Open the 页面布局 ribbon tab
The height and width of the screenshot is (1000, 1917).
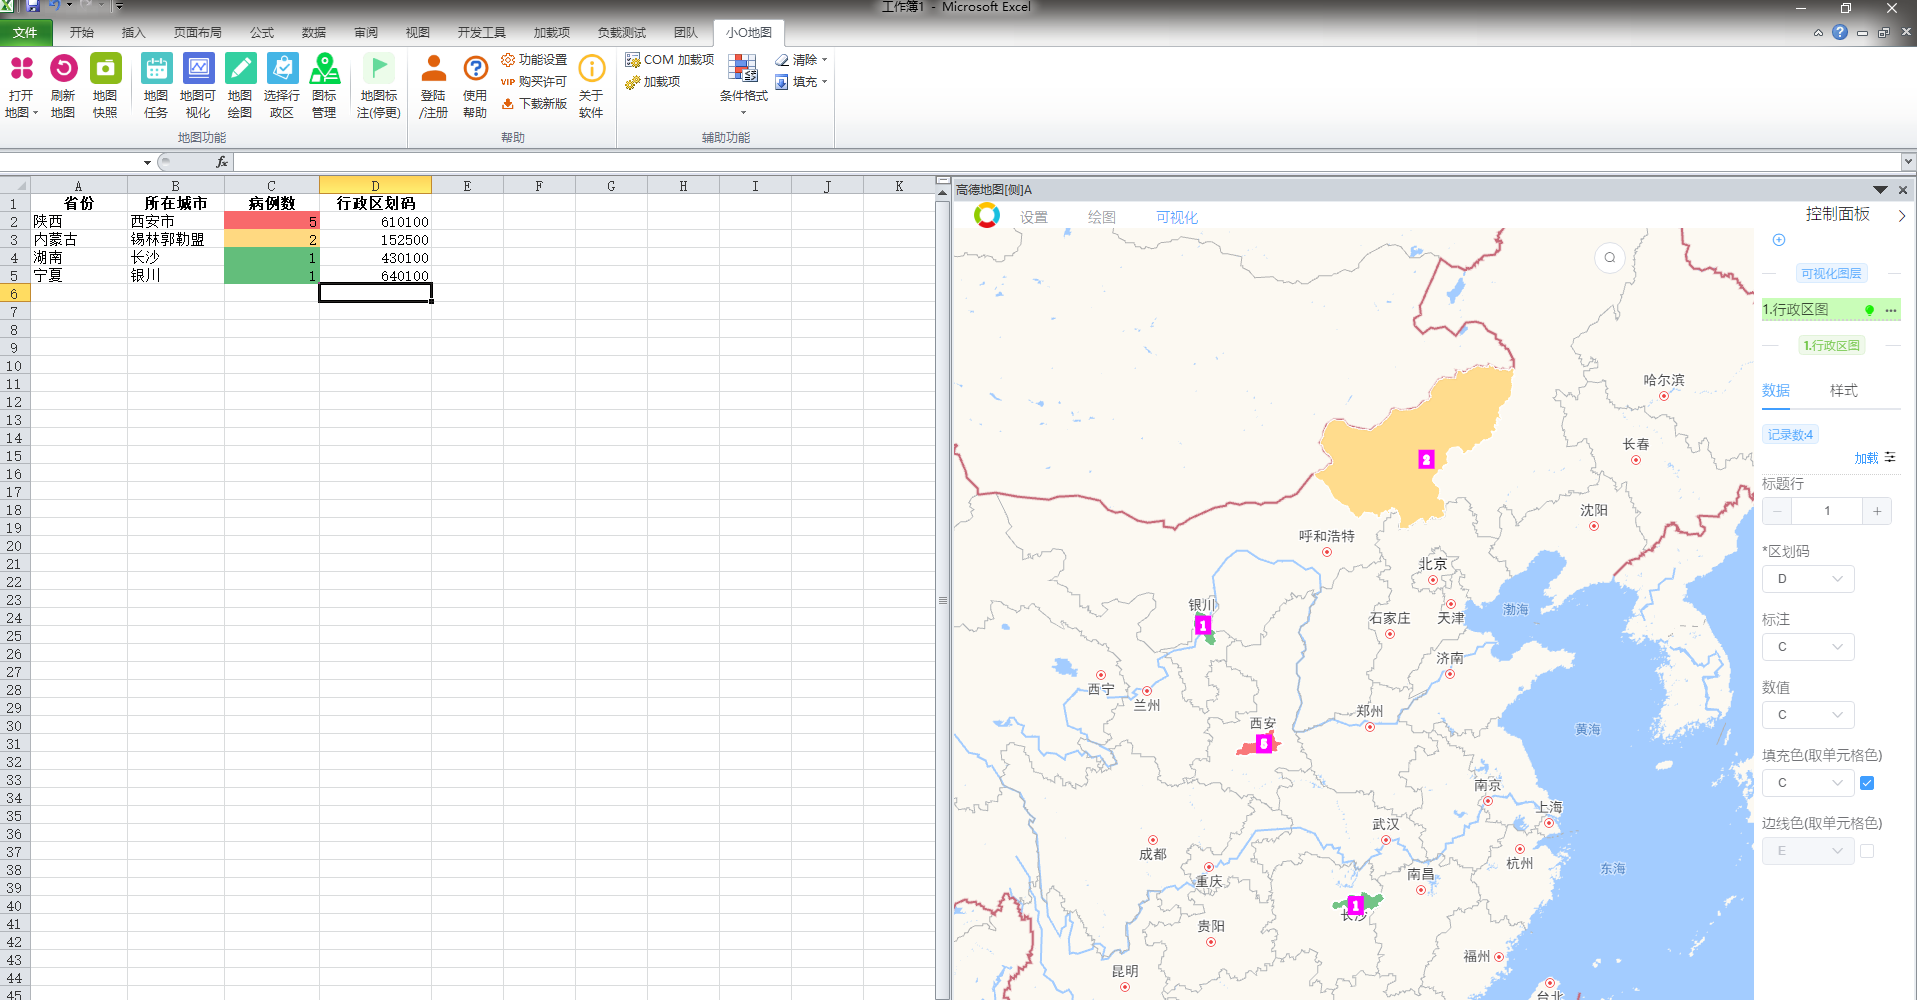pos(197,33)
